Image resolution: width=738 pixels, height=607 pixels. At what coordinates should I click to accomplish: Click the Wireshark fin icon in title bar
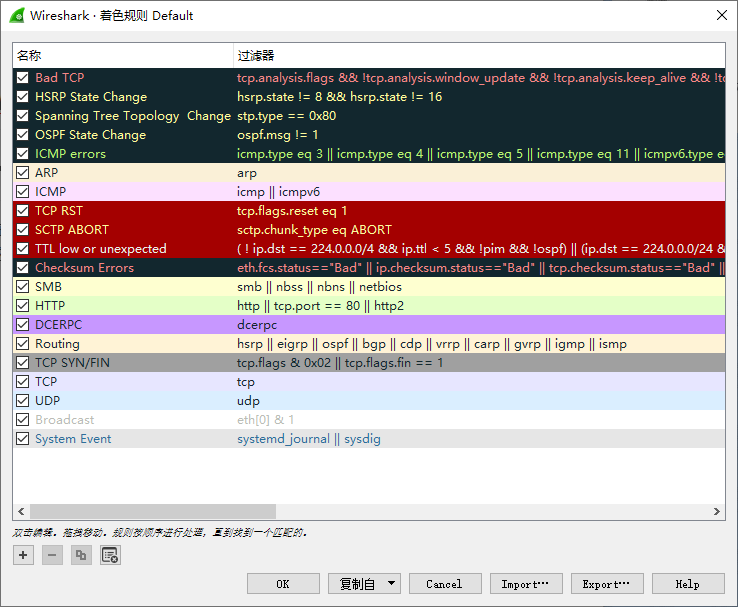click(15, 15)
